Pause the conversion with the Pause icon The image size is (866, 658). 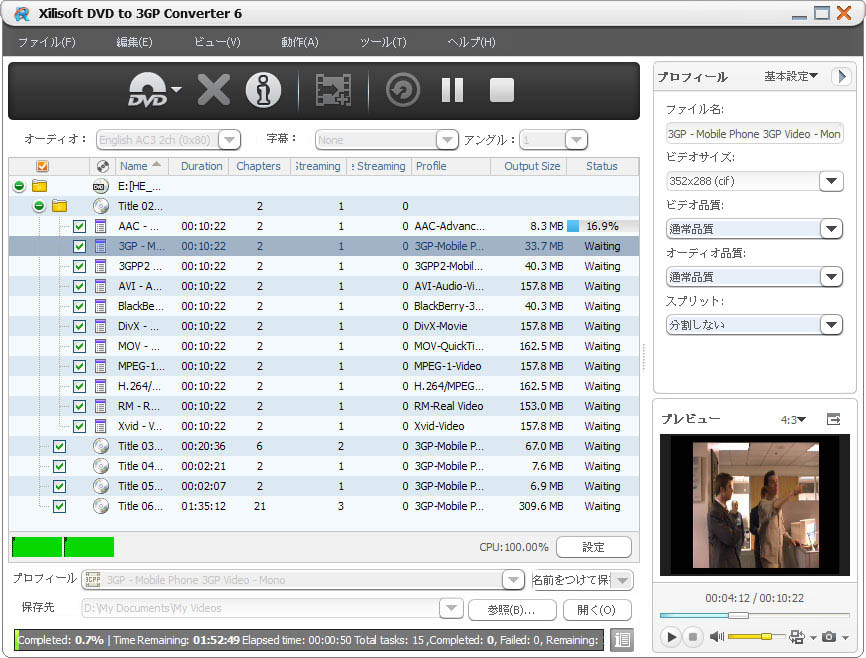point(452,91)
